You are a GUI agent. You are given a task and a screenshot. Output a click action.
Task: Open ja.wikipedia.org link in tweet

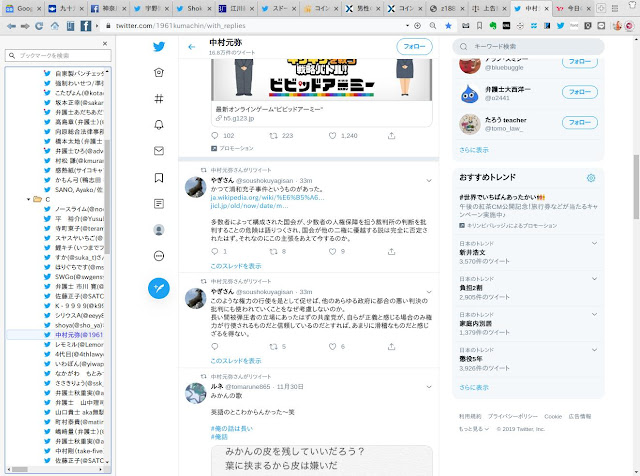click(267, 198)
